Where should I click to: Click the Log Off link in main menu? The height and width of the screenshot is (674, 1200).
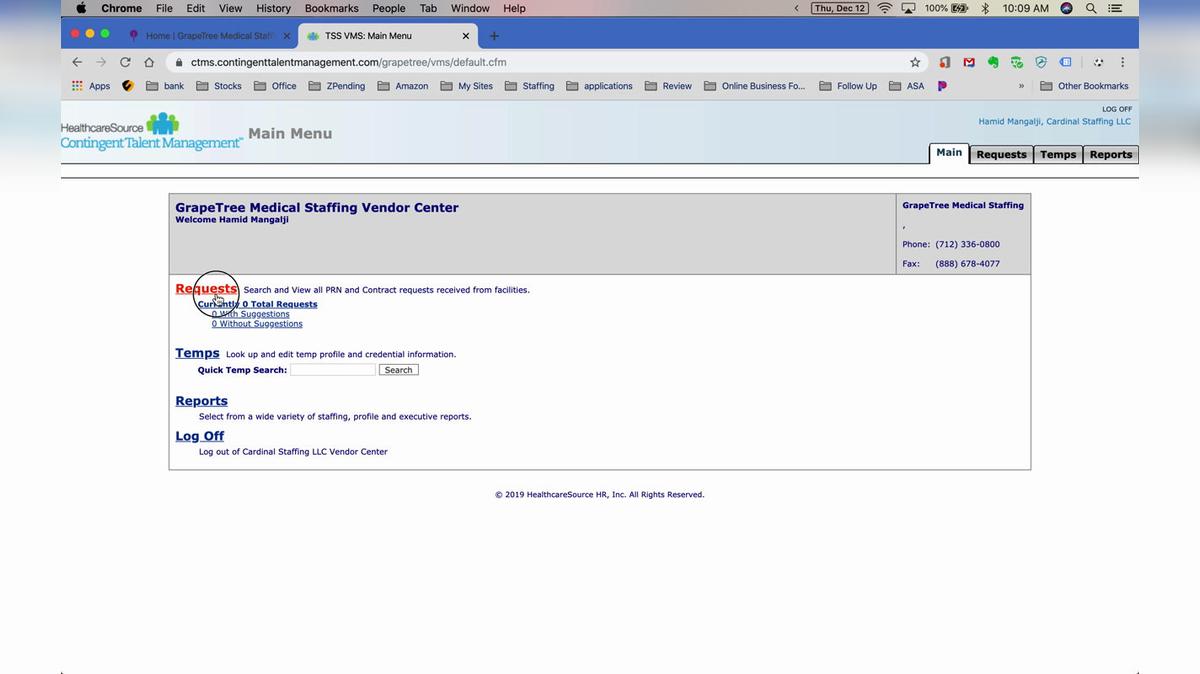tap(200, 436)
